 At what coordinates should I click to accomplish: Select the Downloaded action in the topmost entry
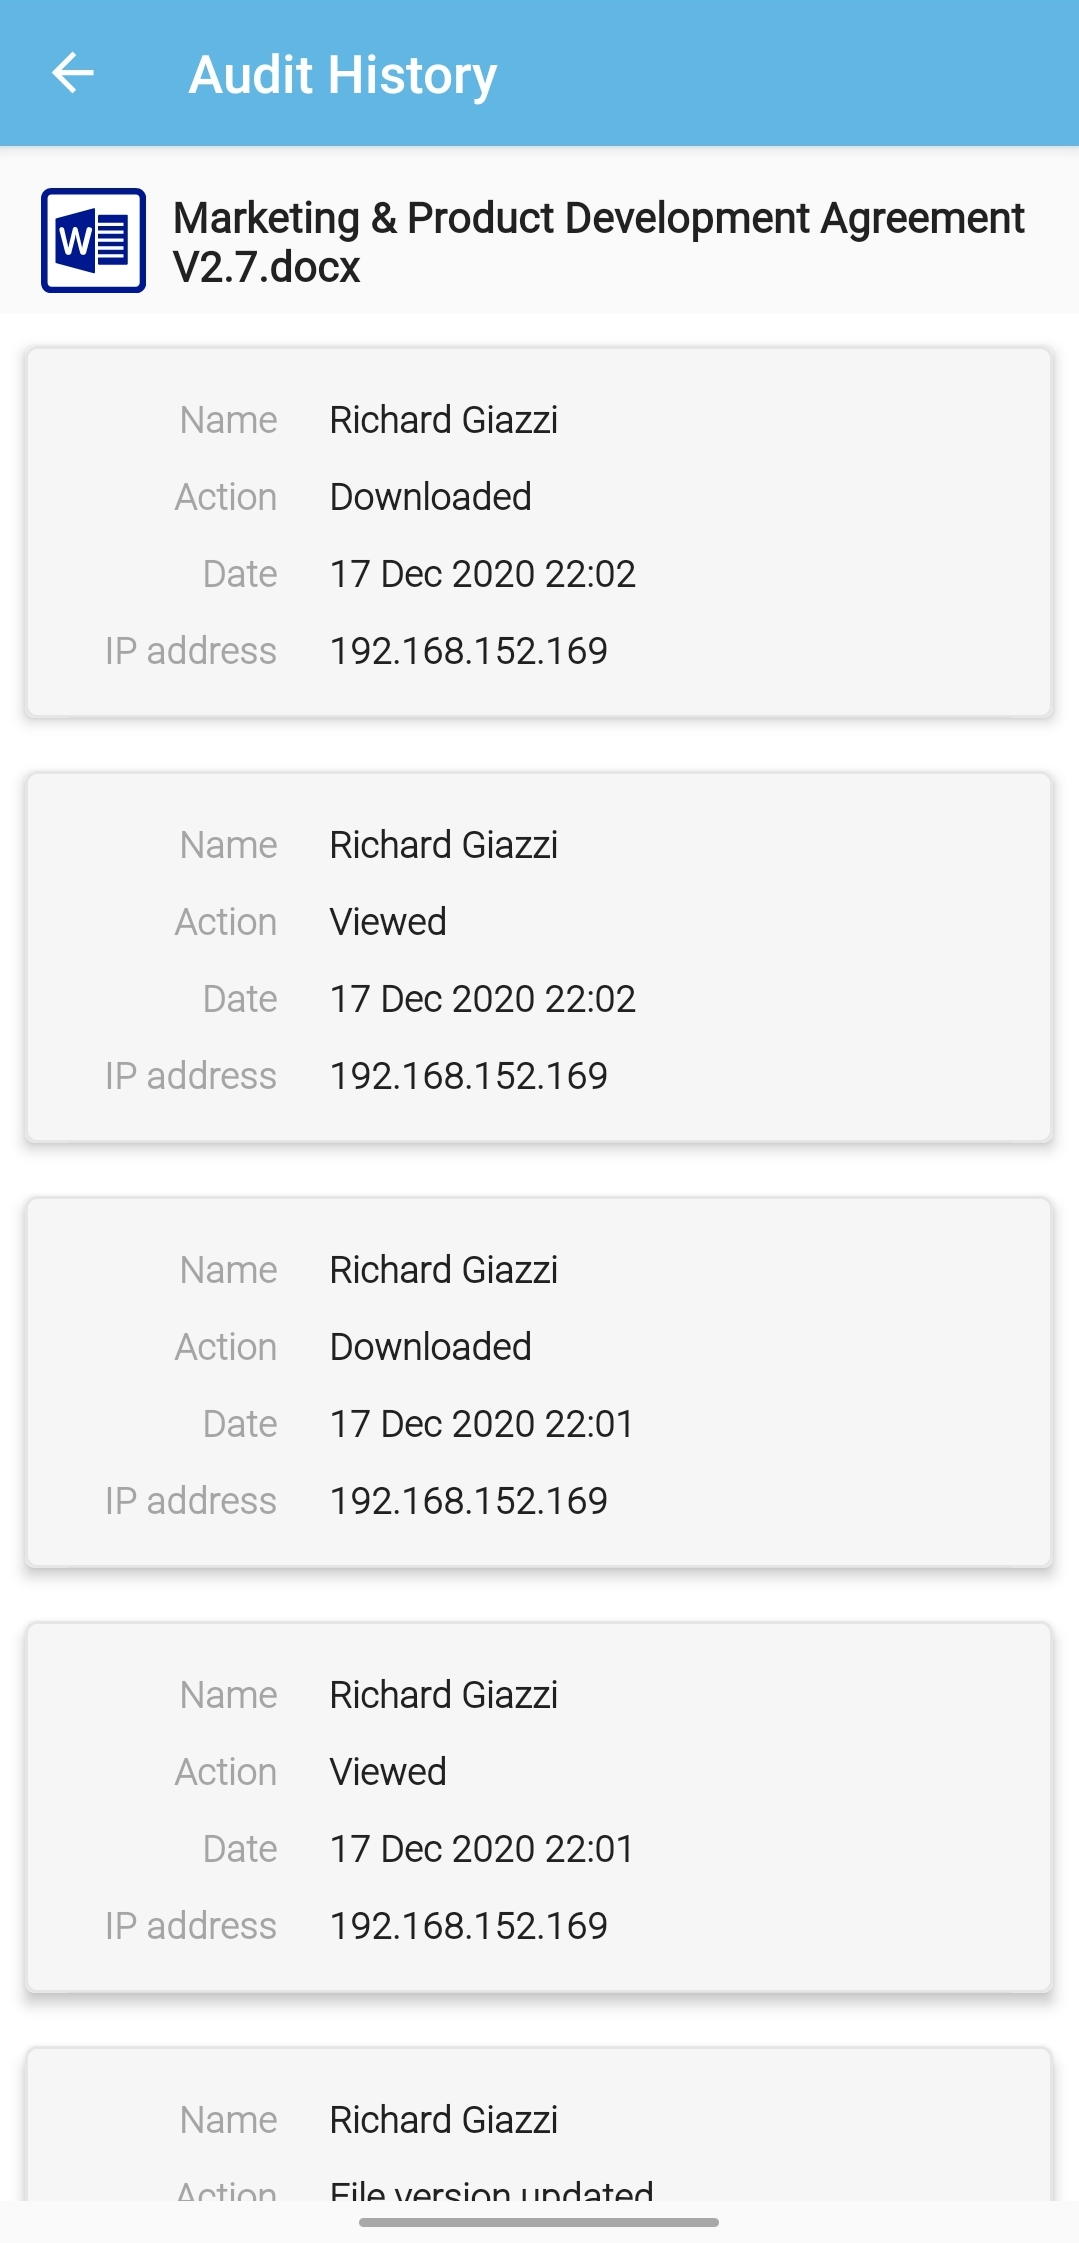430,497
